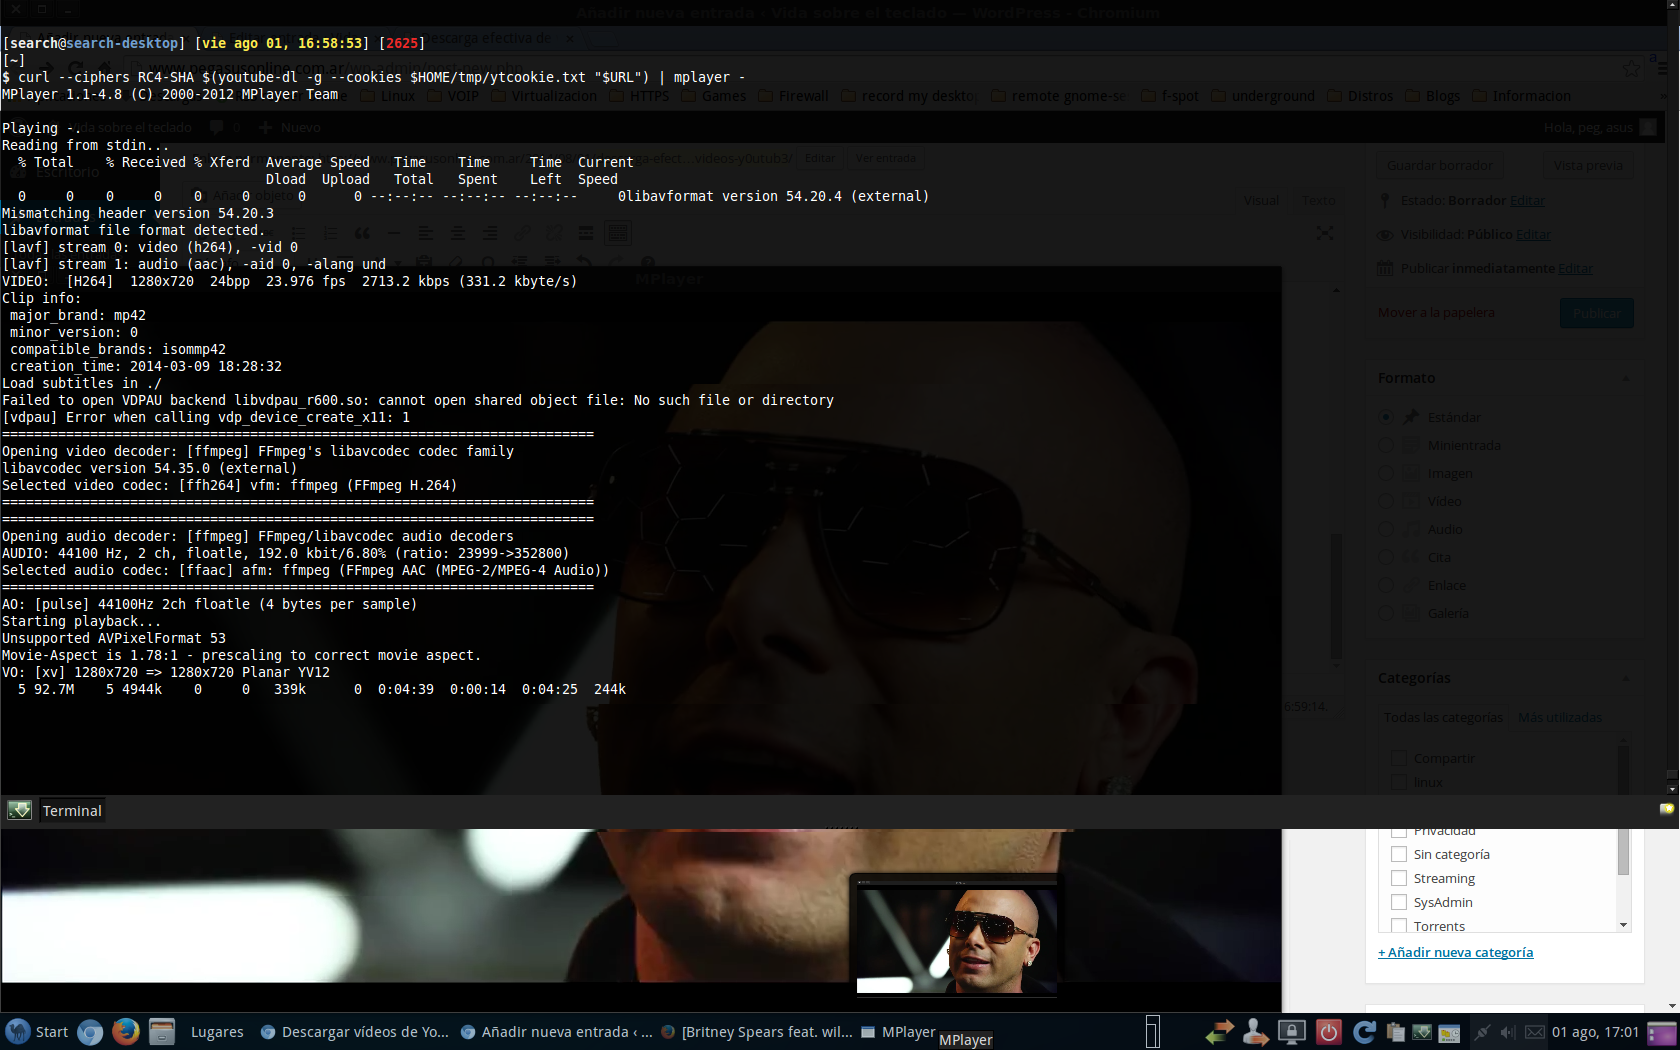
Task: Toggle the WordPress toolbar kitchen-sink icon
Action: coord(618,233)
